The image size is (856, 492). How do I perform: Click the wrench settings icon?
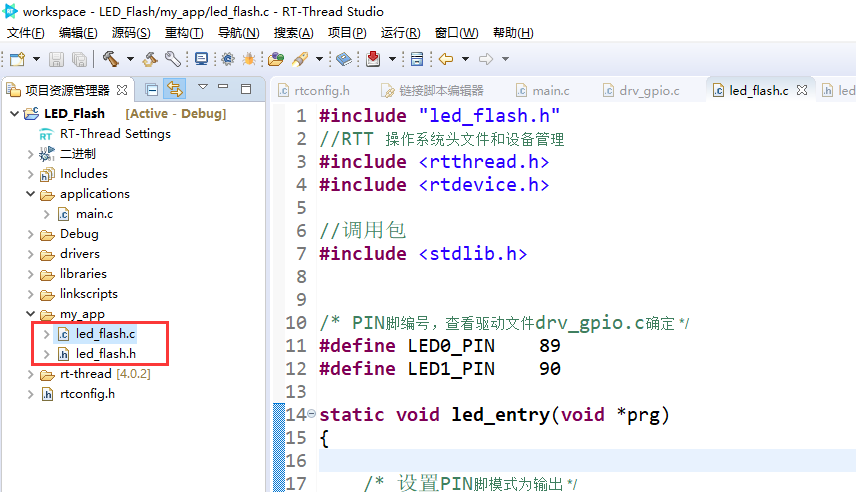[173, 59]
